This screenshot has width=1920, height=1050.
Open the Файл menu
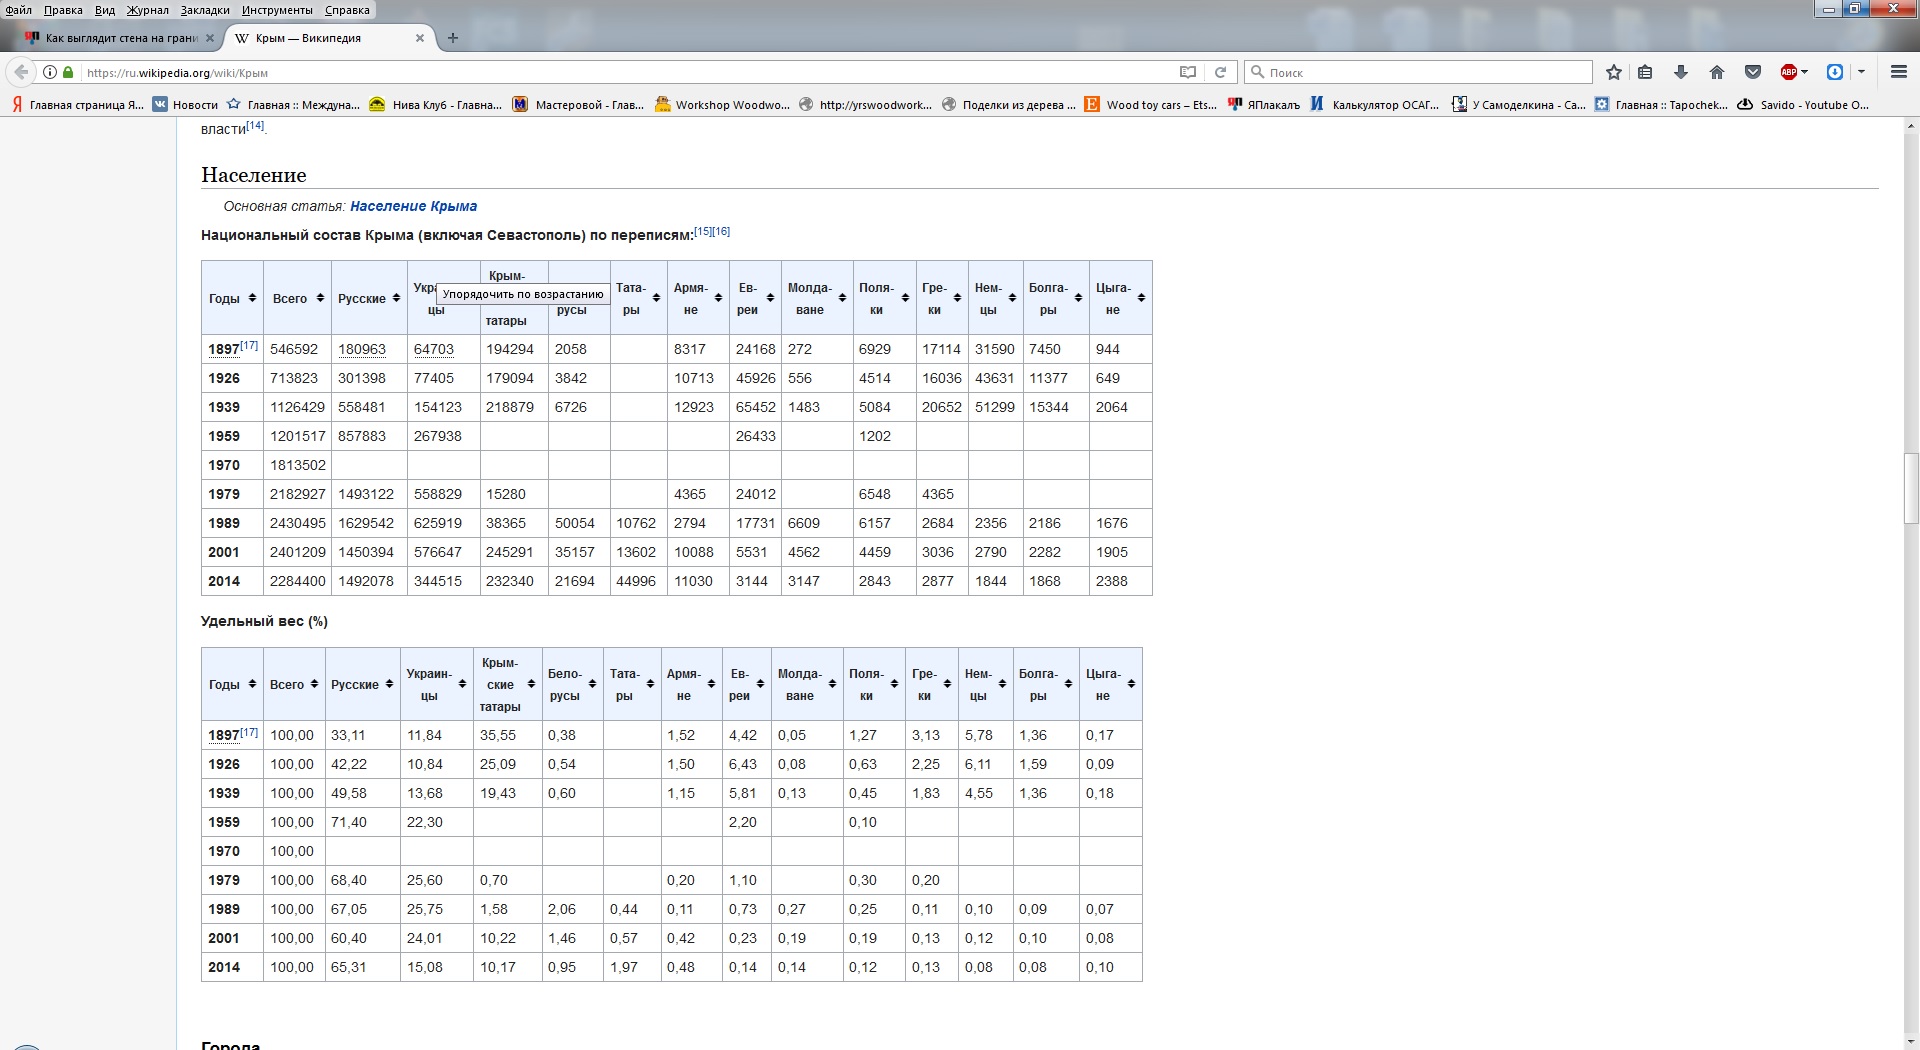coord(18,10)
